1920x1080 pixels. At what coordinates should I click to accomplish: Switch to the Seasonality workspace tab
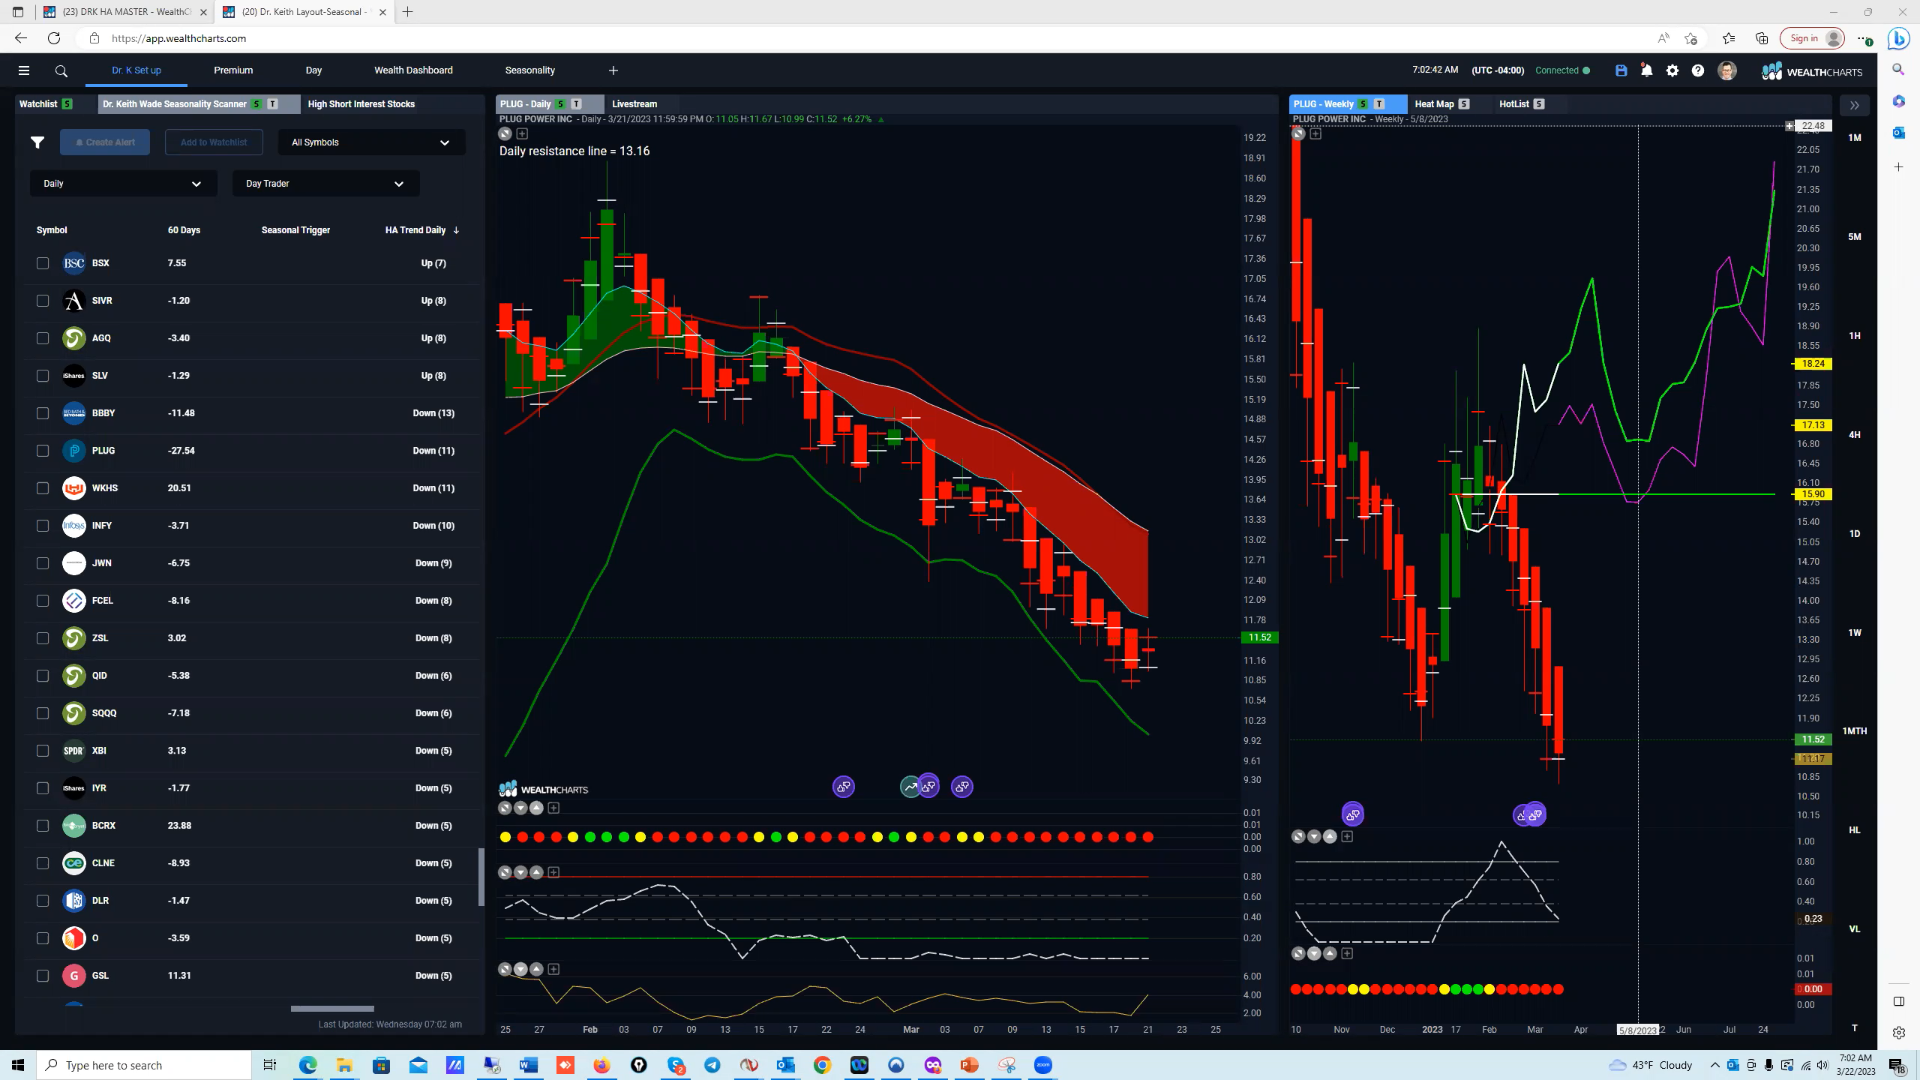click(530, 71)
